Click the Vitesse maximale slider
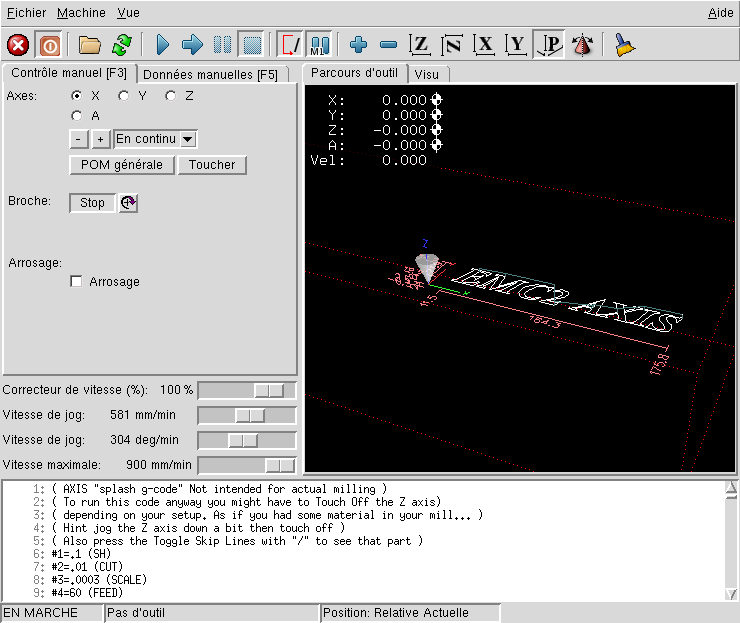 pyautogui.click(x=247, y=465)
